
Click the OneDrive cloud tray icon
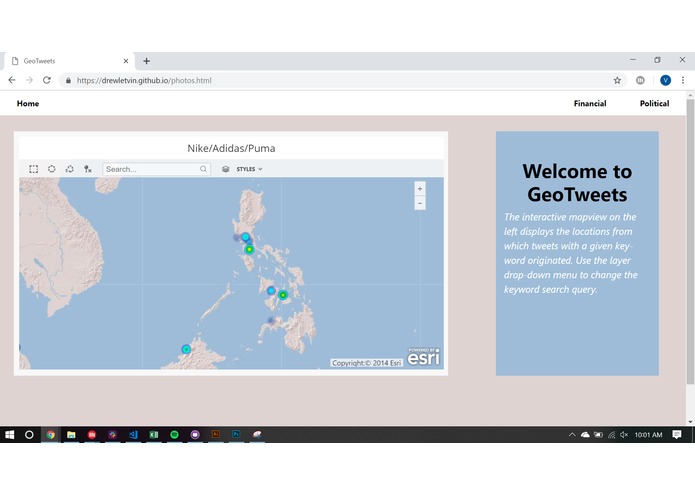[585, 435]
